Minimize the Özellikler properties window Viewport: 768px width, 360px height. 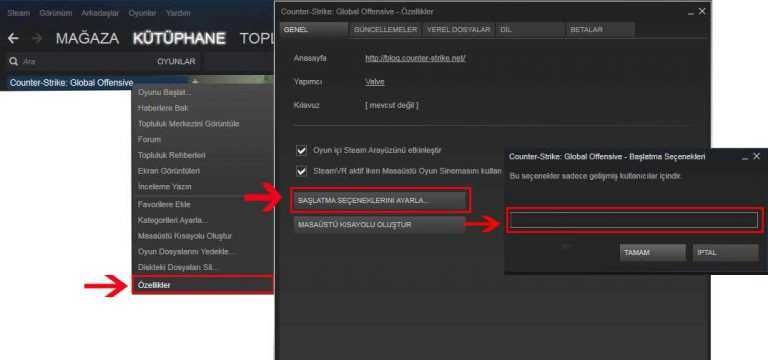point(691,12)
